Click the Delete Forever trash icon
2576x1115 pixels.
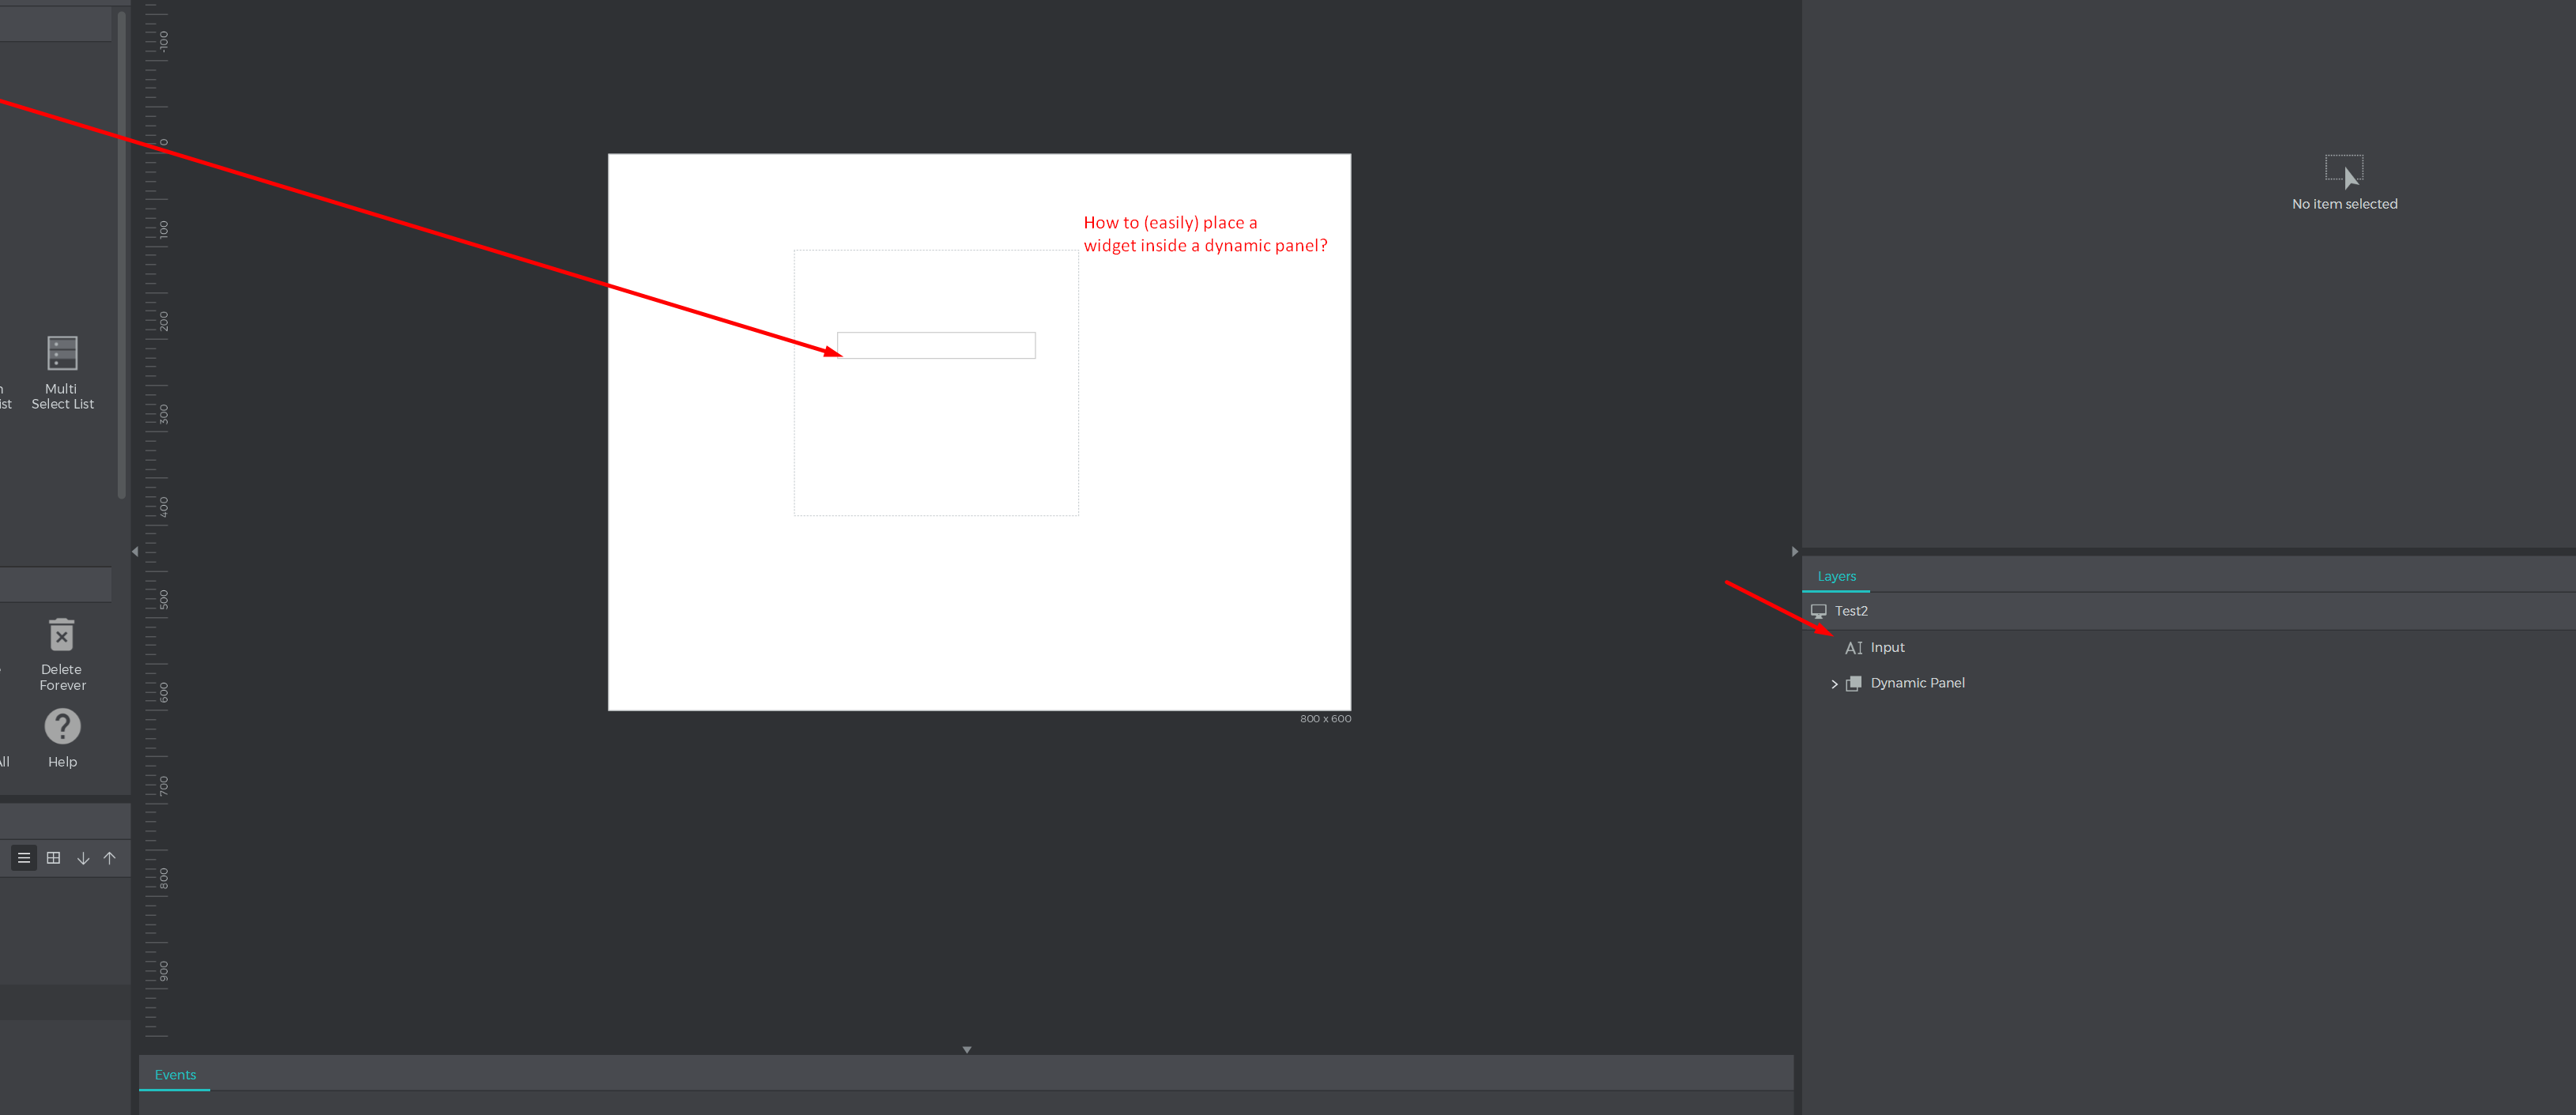pos(62,635)
